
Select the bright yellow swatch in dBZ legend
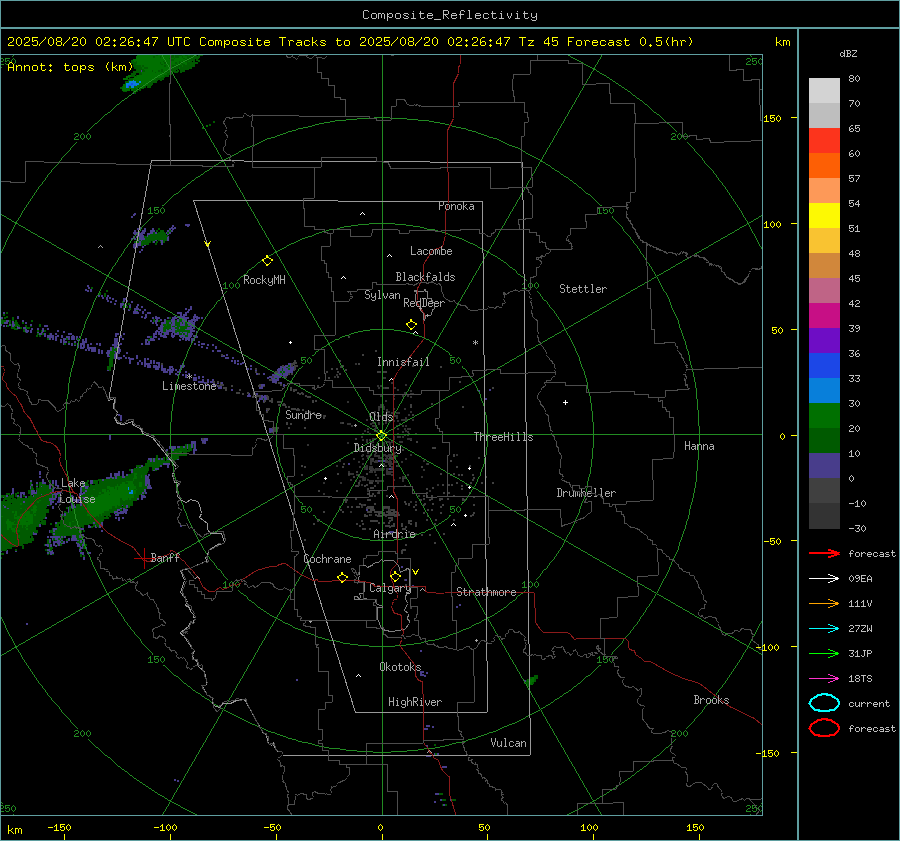tap(824, 216)
